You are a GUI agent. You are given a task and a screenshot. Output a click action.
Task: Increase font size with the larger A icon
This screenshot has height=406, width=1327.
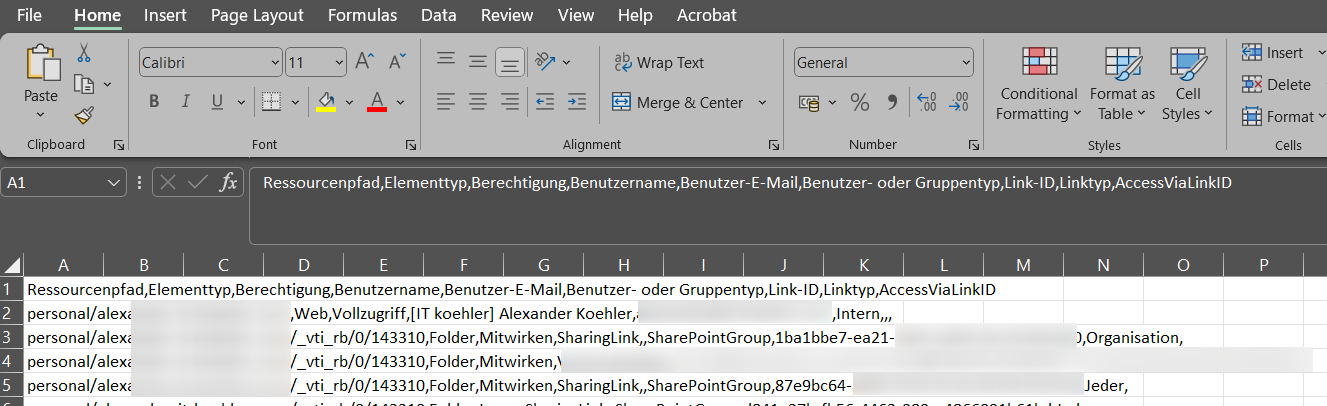click(x=365, y=62)
